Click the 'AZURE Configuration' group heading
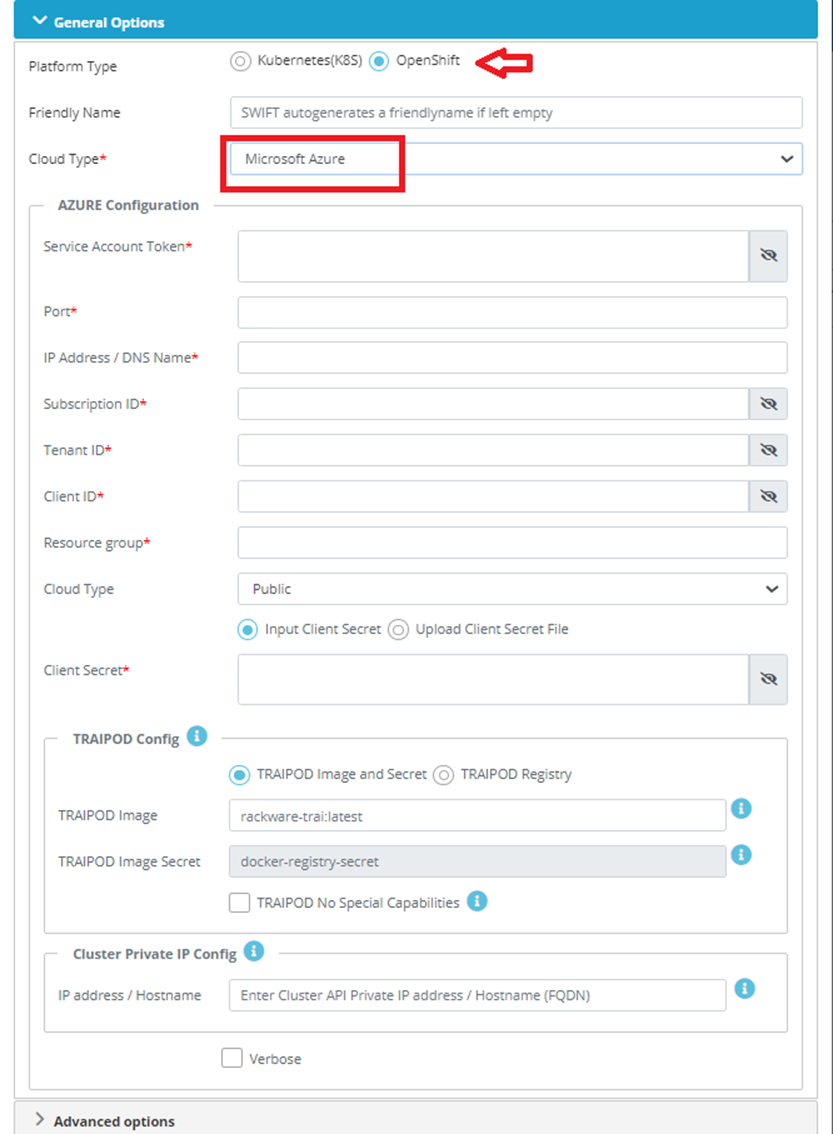This screenshot has height=1134, width=833. (x=128, y=205)
